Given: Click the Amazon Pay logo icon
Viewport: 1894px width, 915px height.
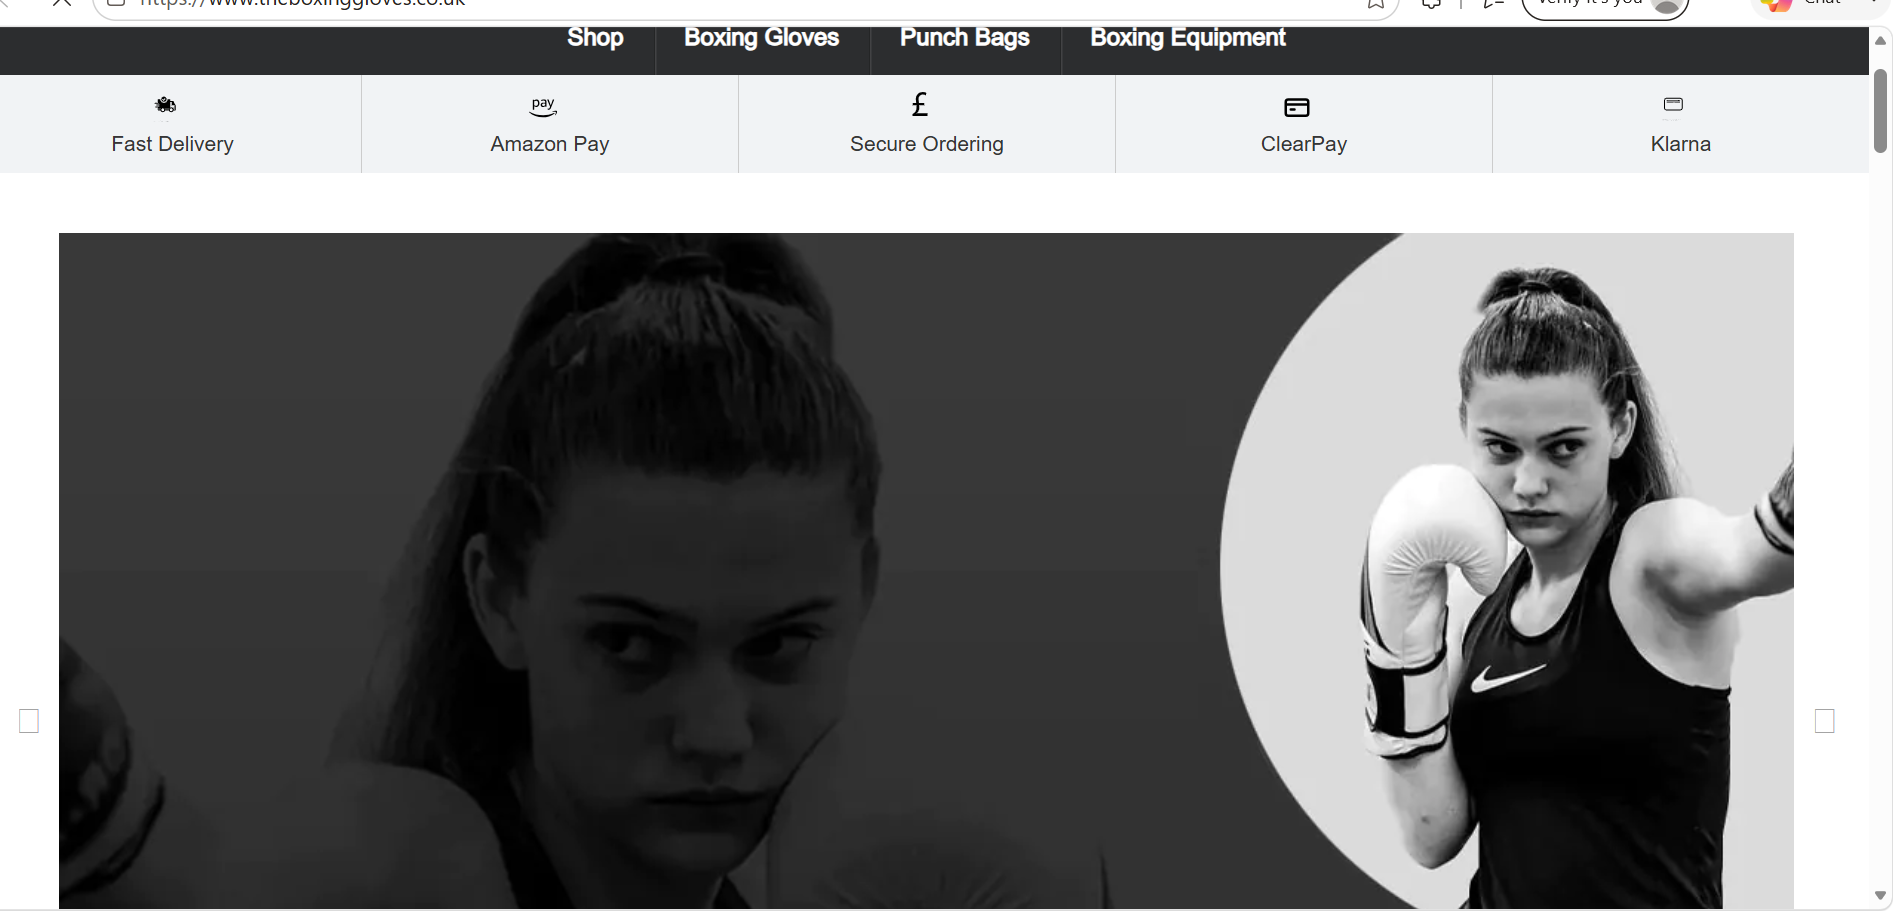Looking at the screenshot, I should click(543, 106).
